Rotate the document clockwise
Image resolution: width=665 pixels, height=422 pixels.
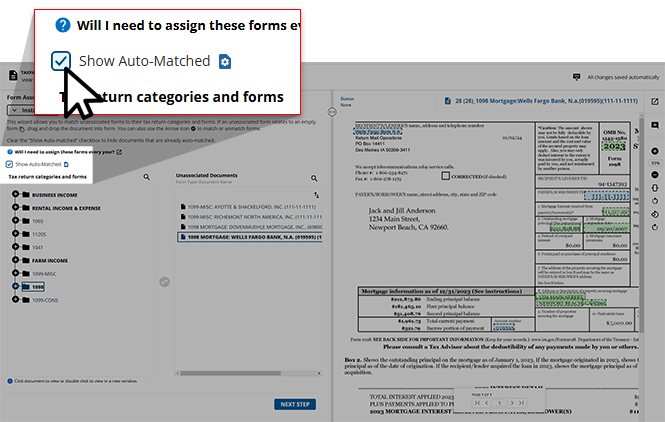(655, 227)
